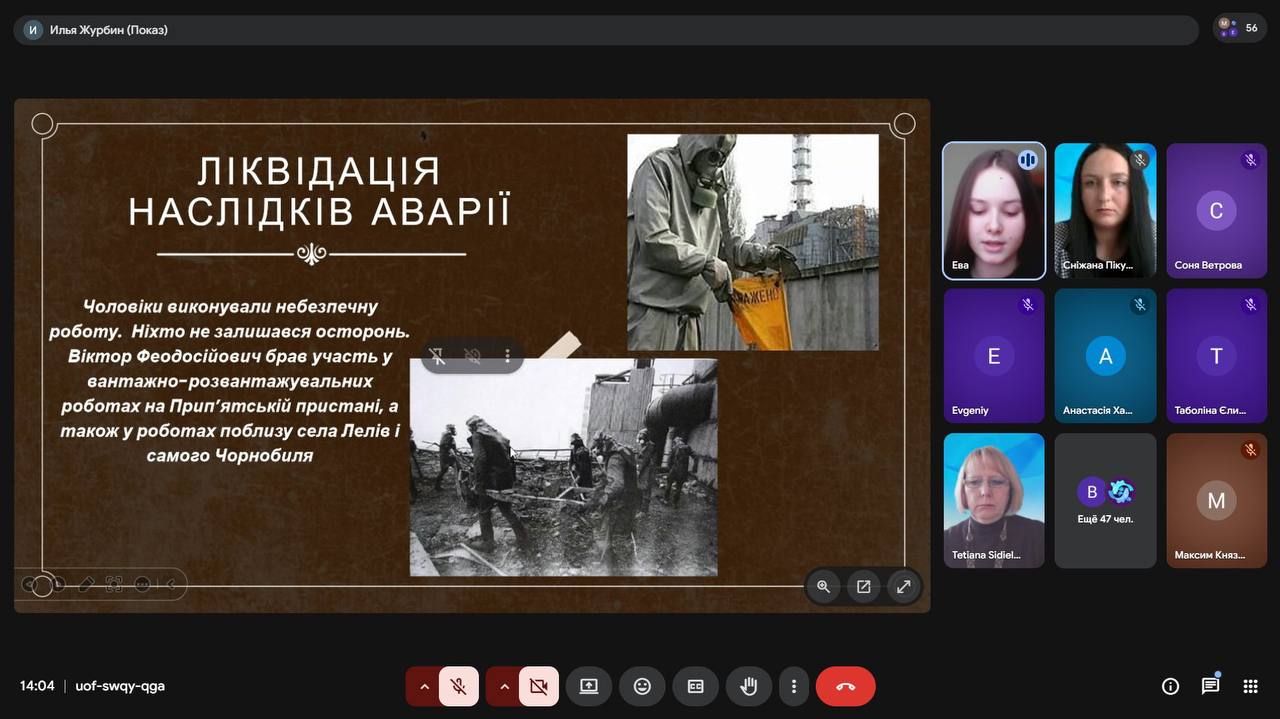This screenshot has height=719, width=1280.
Task: Open more options three-dot menu
Action: pyautogui.click(x=793, y=686)
